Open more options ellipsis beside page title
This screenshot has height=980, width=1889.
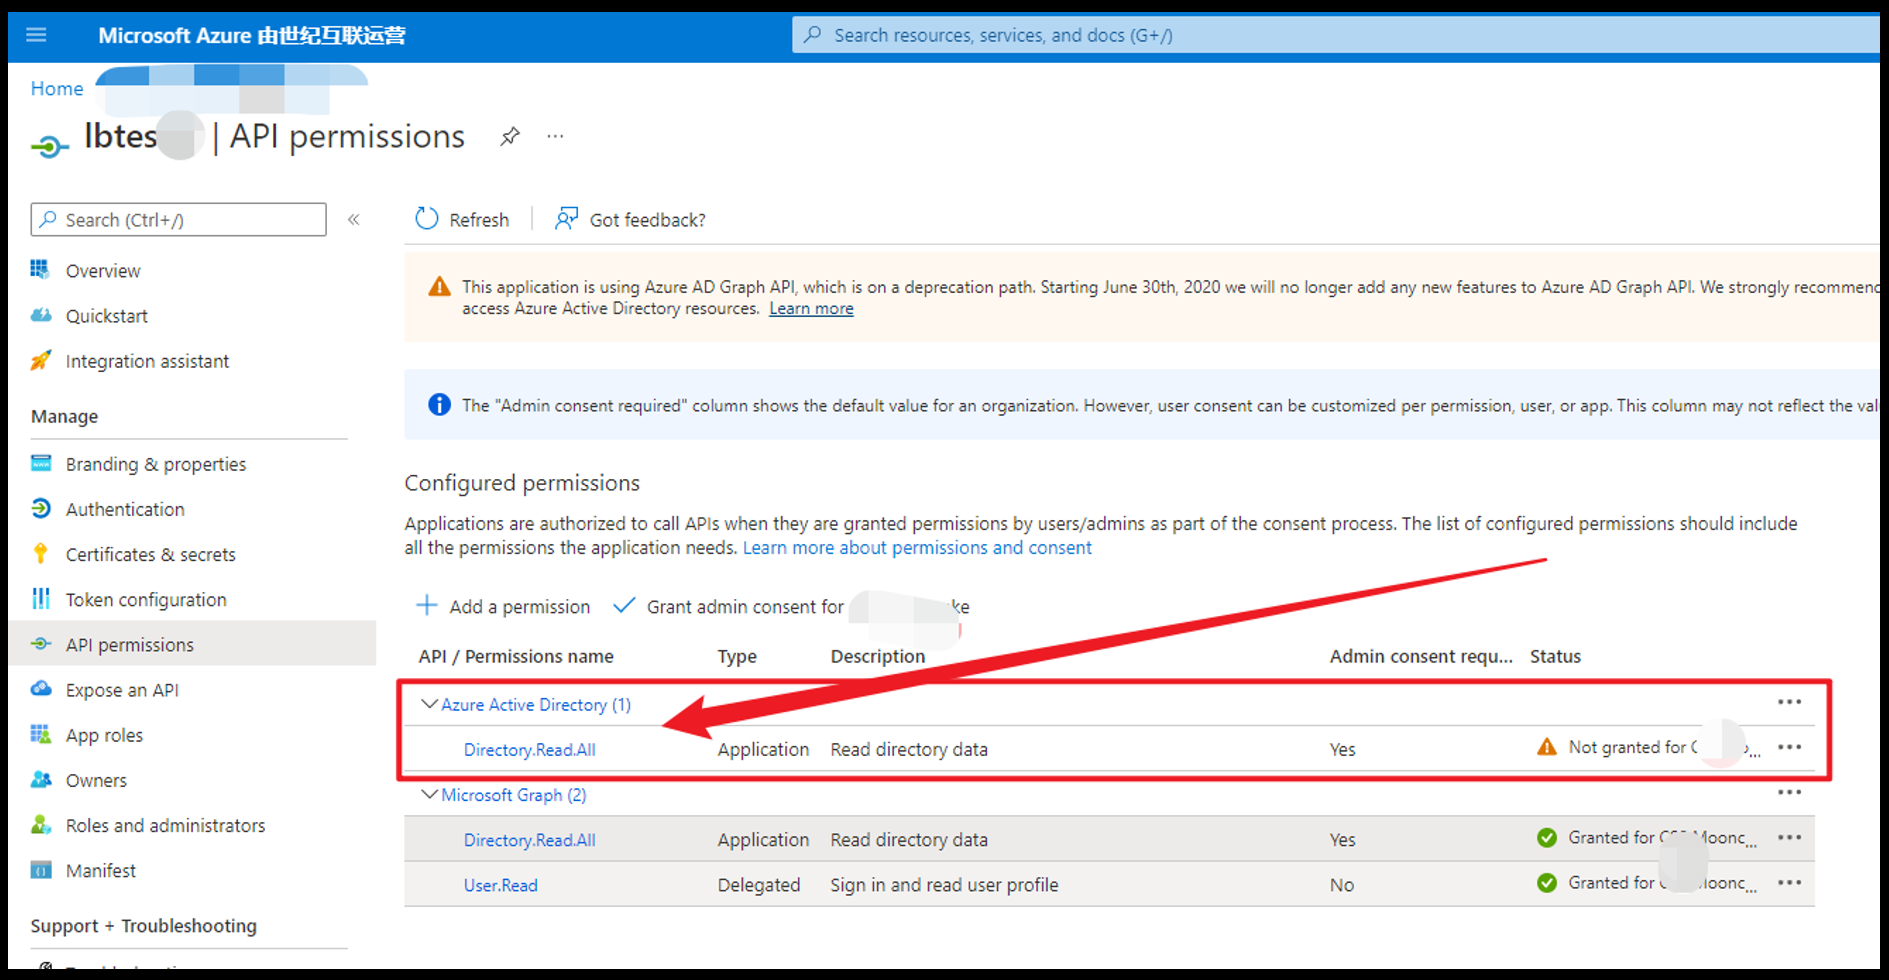pos(555,136)
